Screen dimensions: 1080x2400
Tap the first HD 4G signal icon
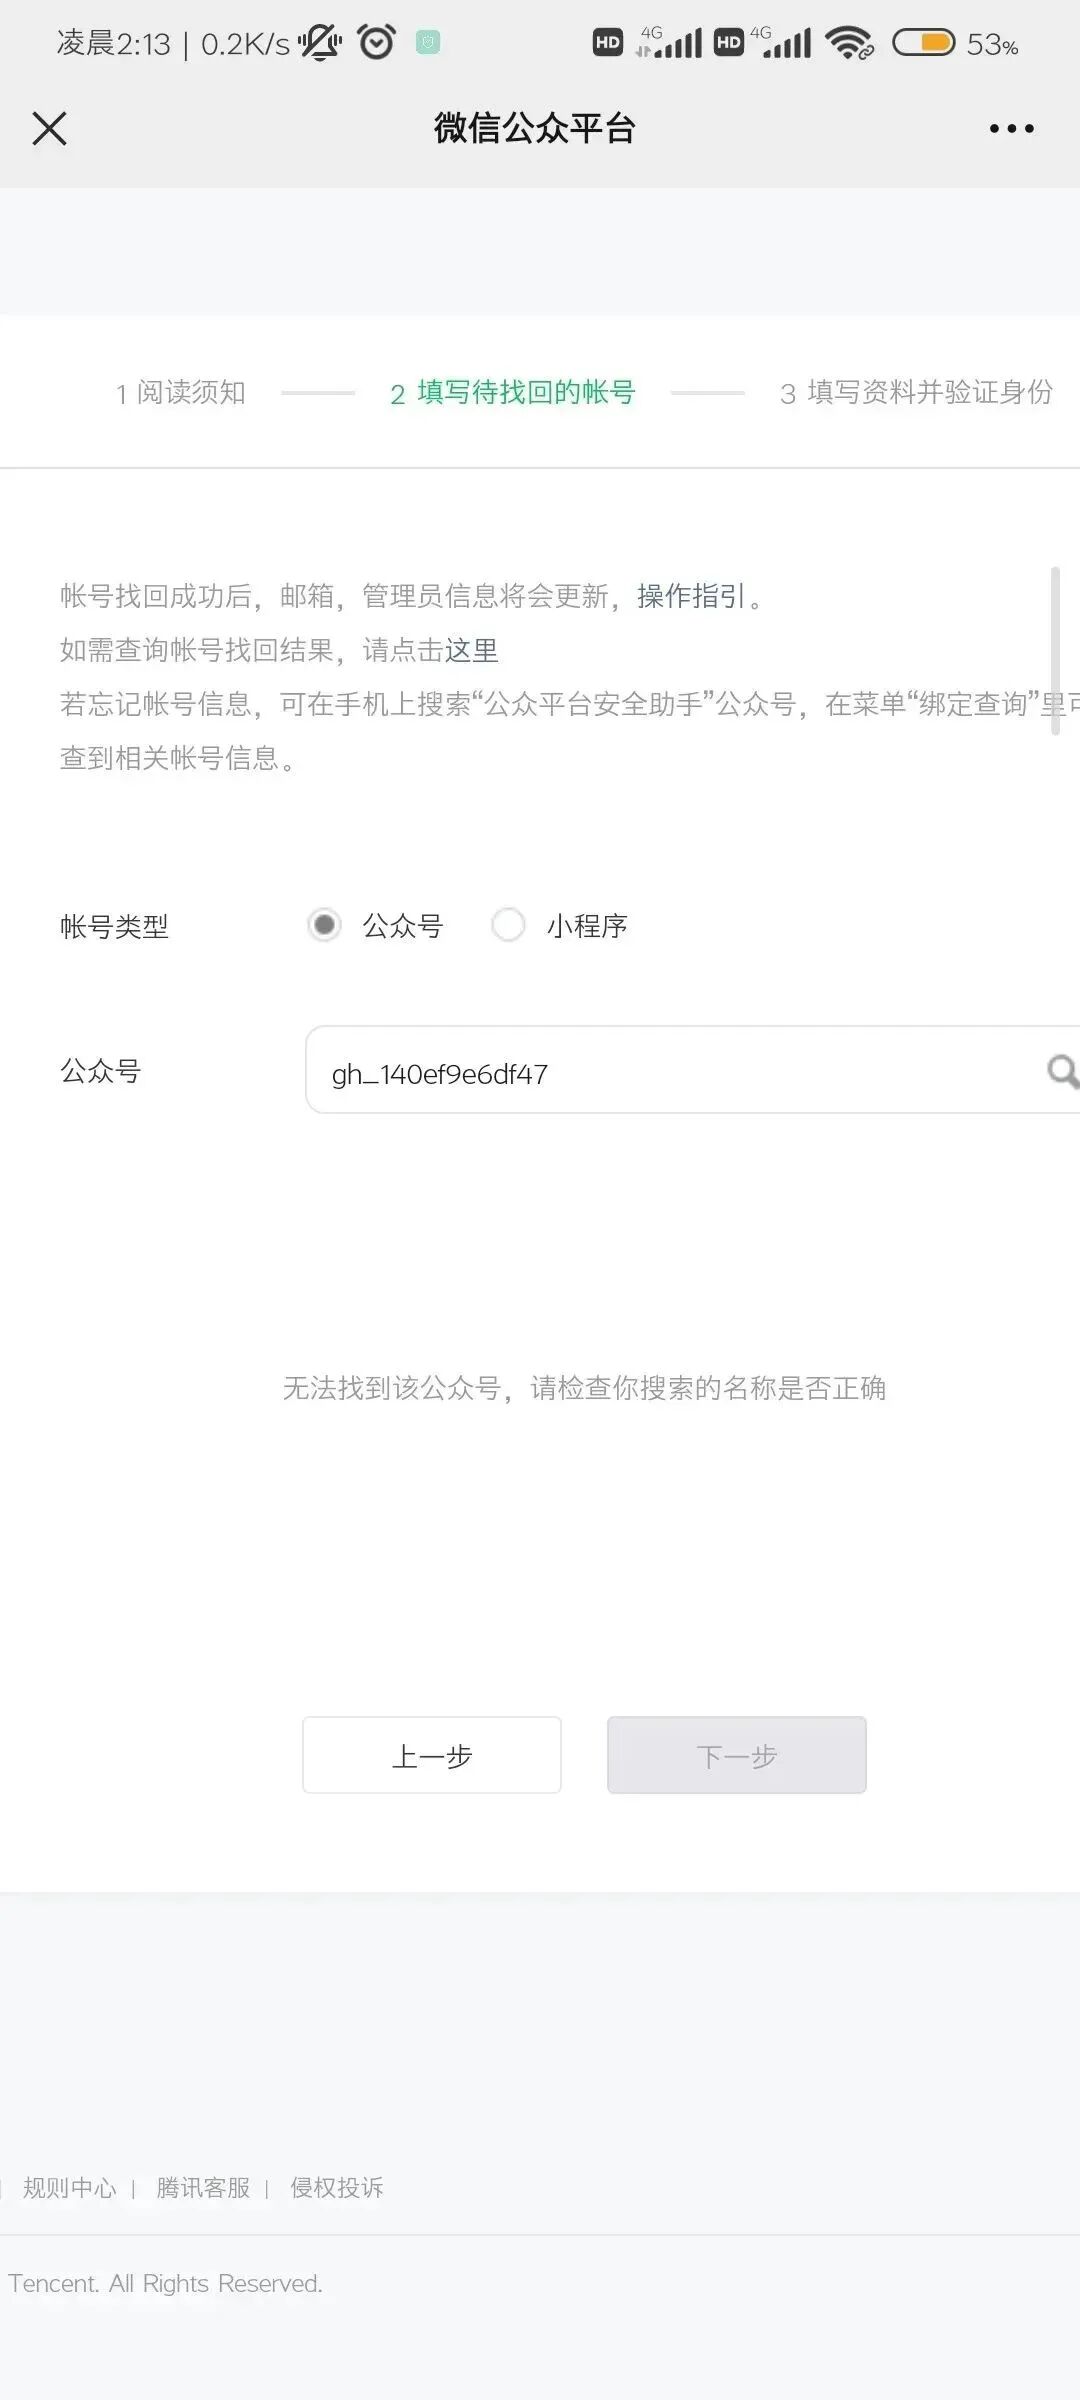(x=648, y=43)
